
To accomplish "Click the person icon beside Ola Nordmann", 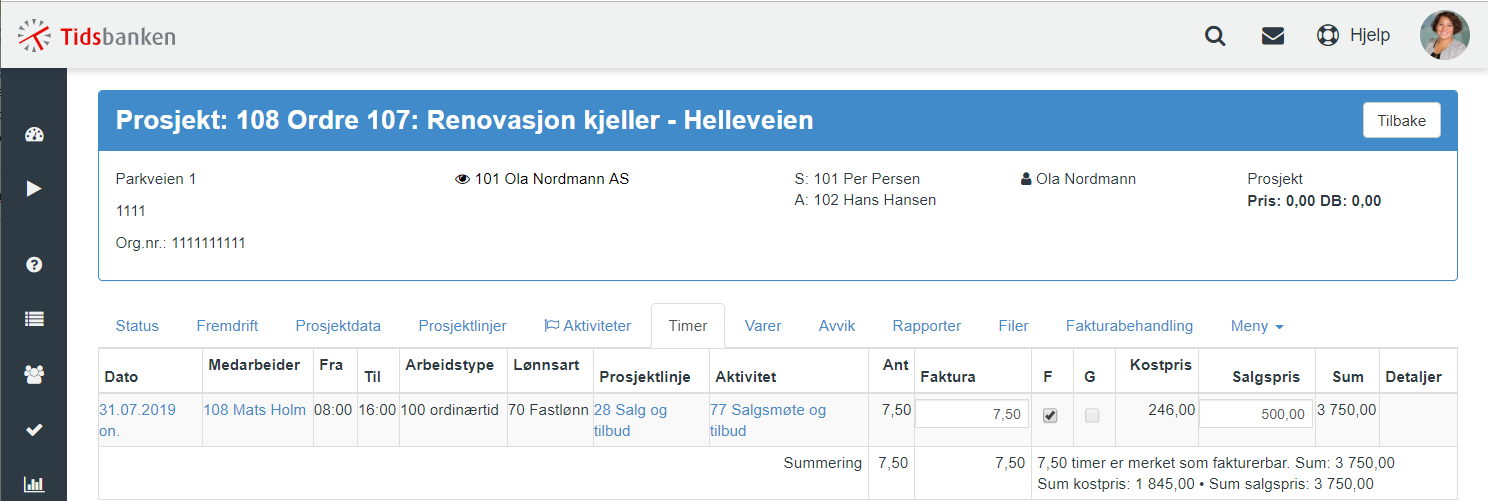I will tap(1026, 180).
